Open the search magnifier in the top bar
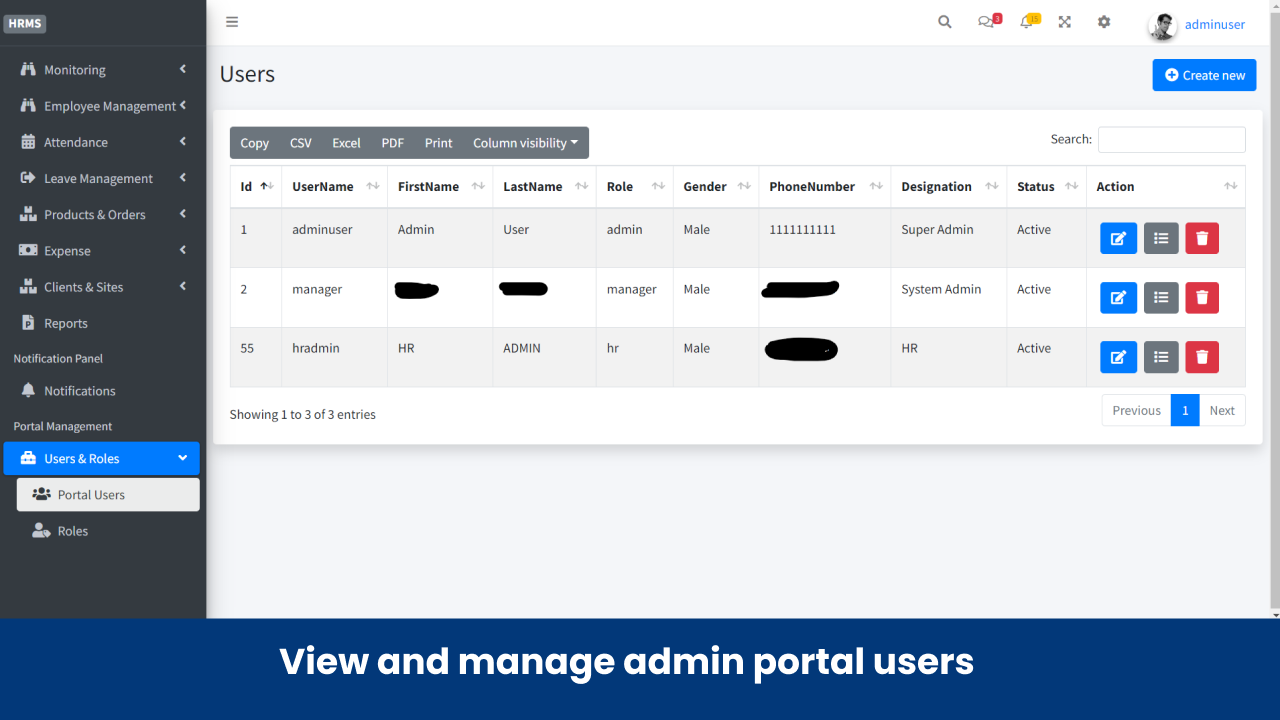 [944, 22]
